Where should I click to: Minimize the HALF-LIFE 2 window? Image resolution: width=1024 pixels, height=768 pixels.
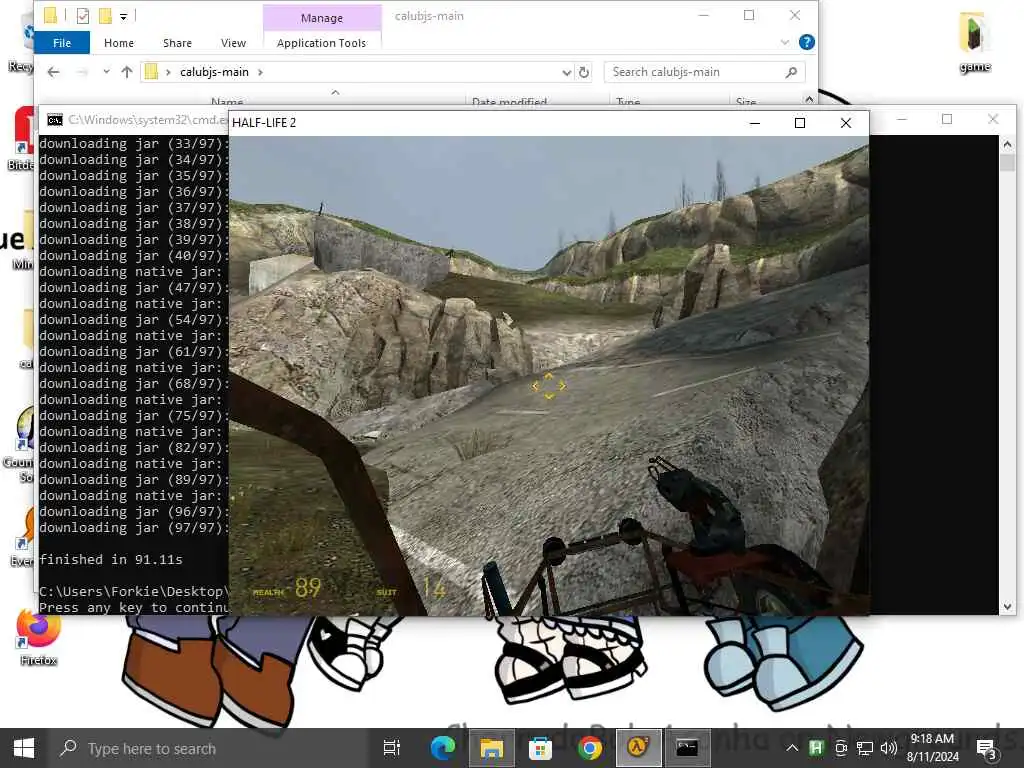tap(755, 123)
